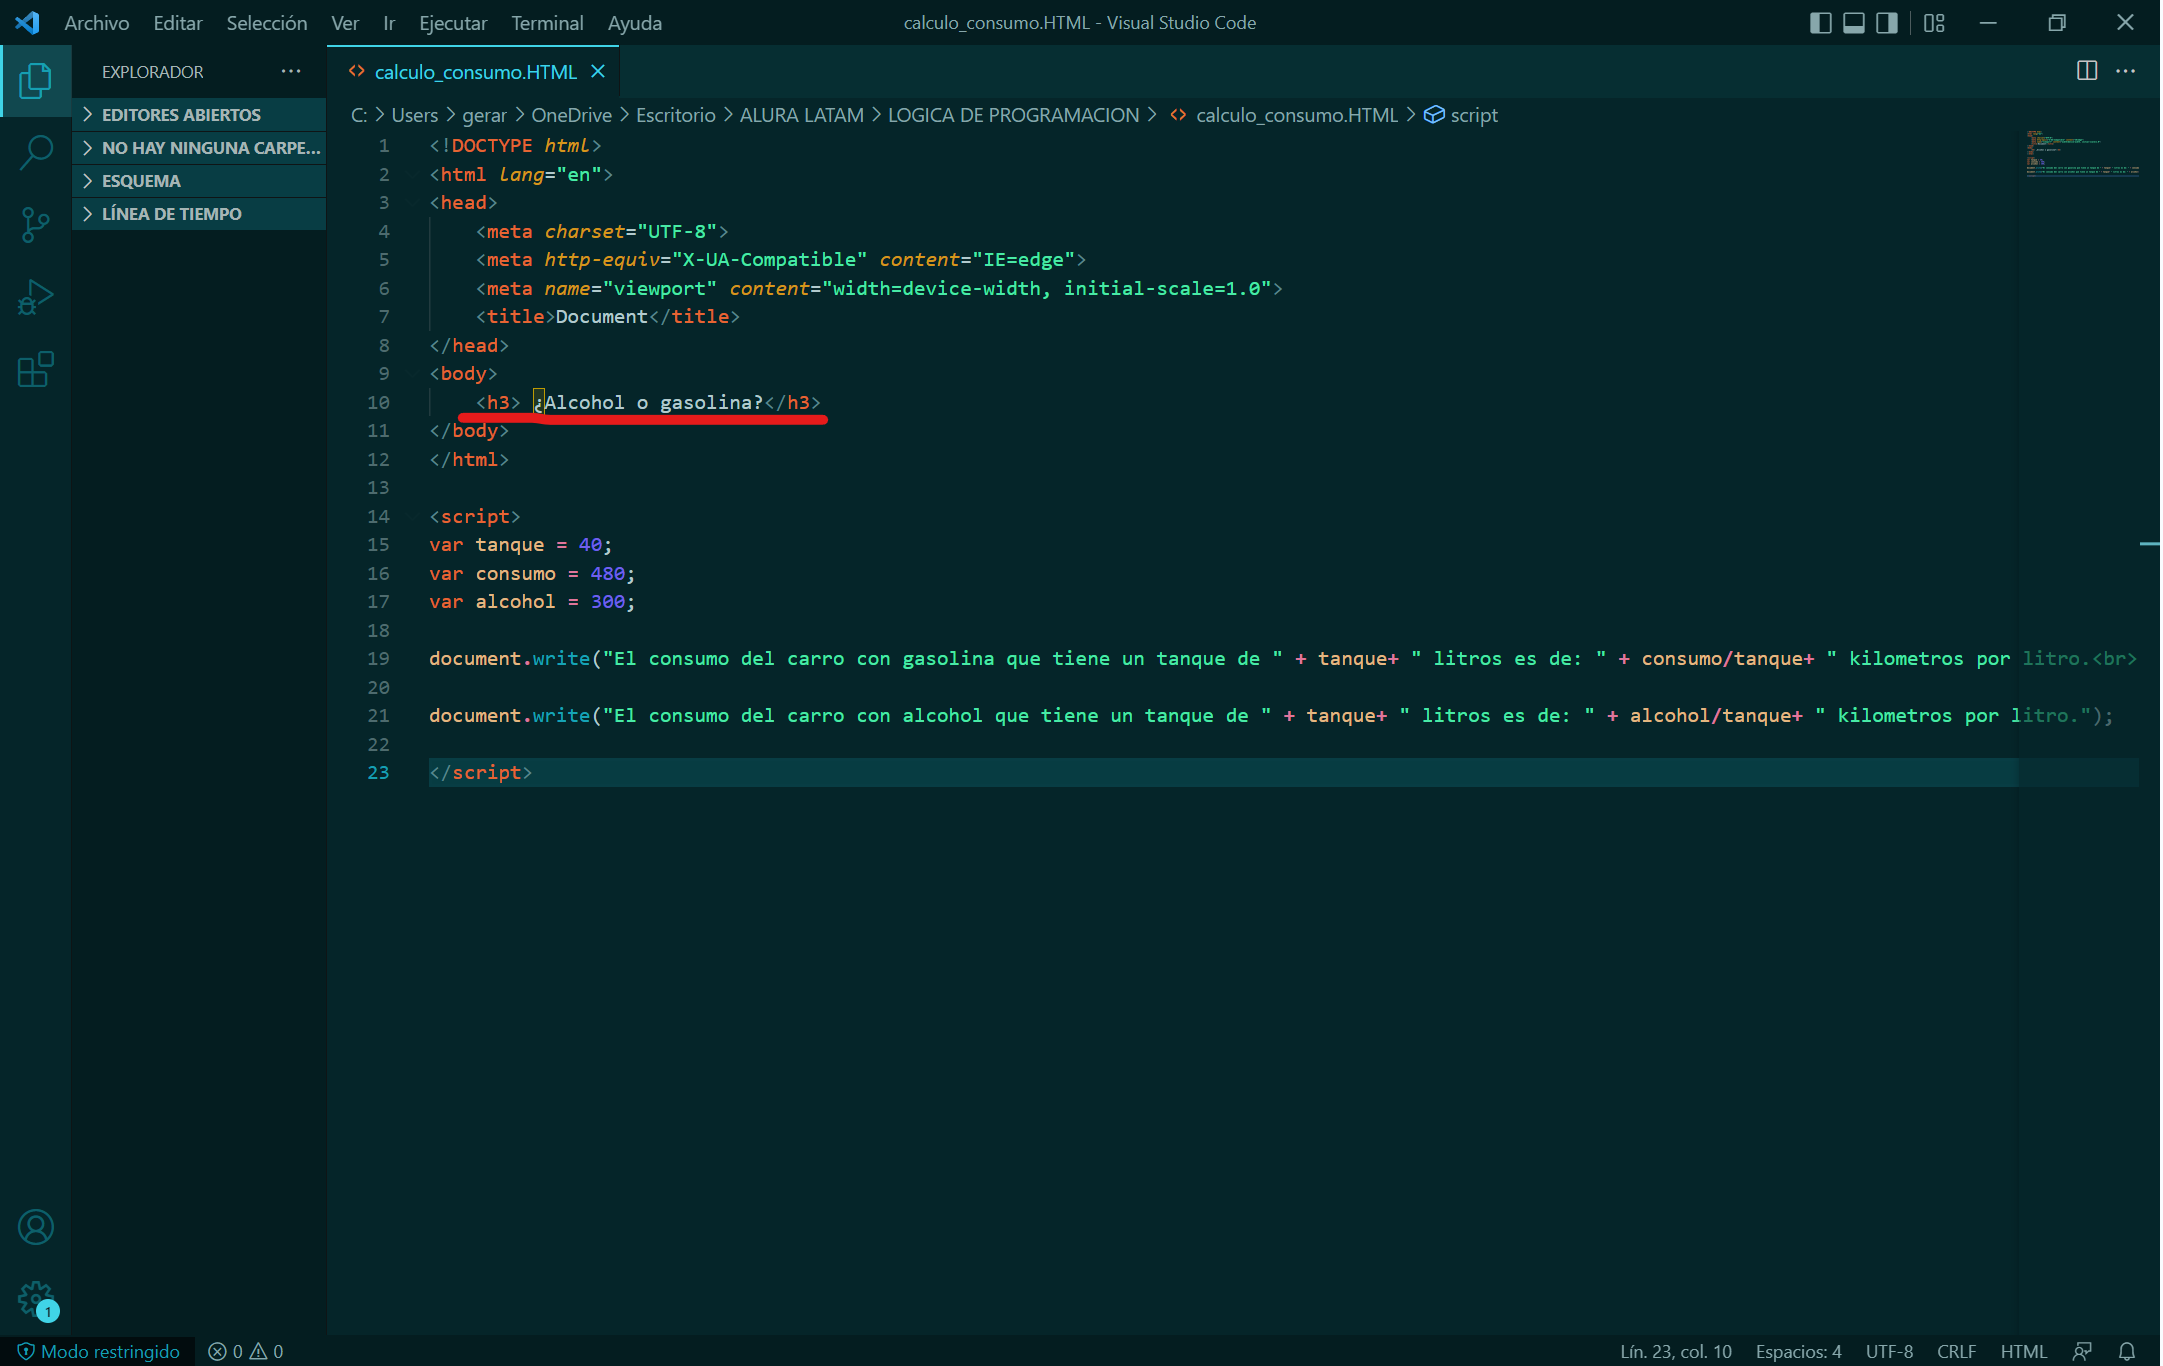Viewport: 2163px width, 1366px height.
Task: Click the h3 text ¿Alcohol o gasolina?
Action: click(648, 403)
